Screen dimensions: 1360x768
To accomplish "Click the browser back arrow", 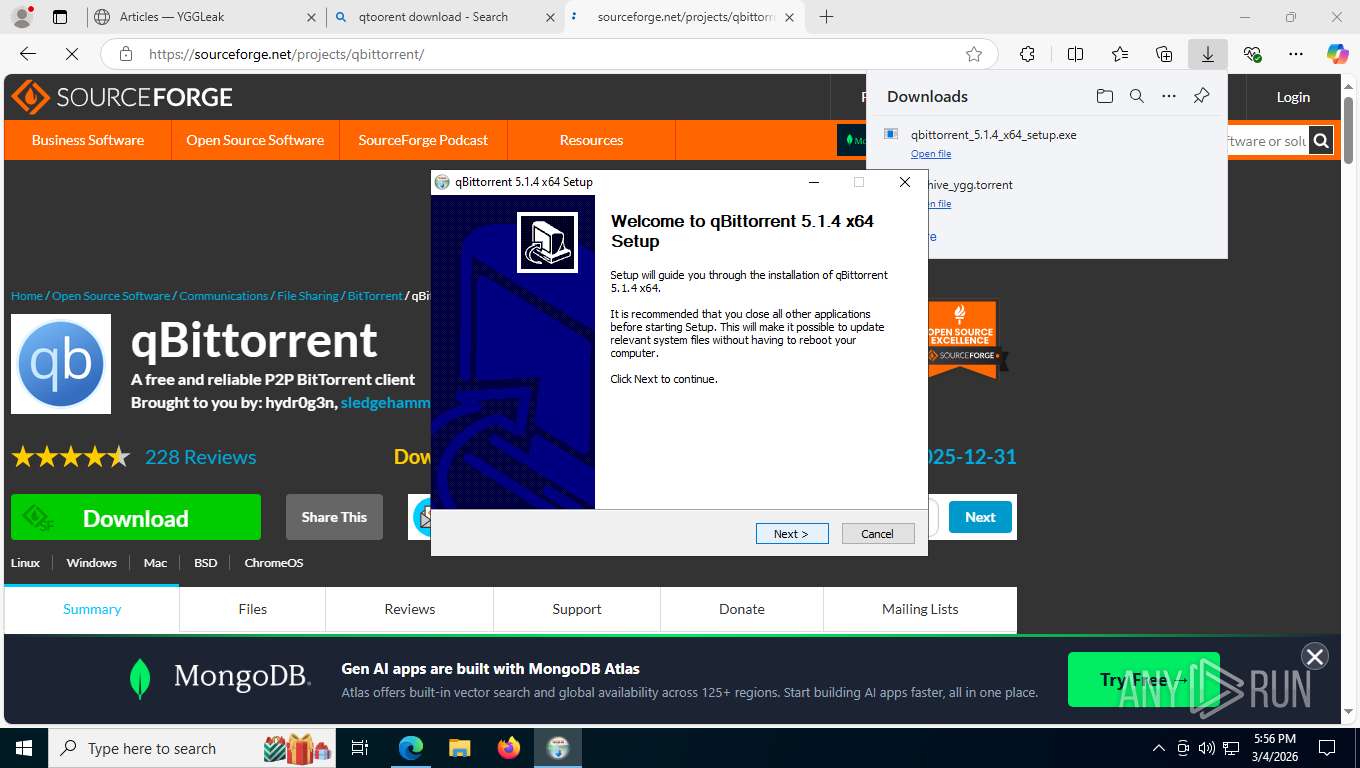I will (x=28, y=54).
